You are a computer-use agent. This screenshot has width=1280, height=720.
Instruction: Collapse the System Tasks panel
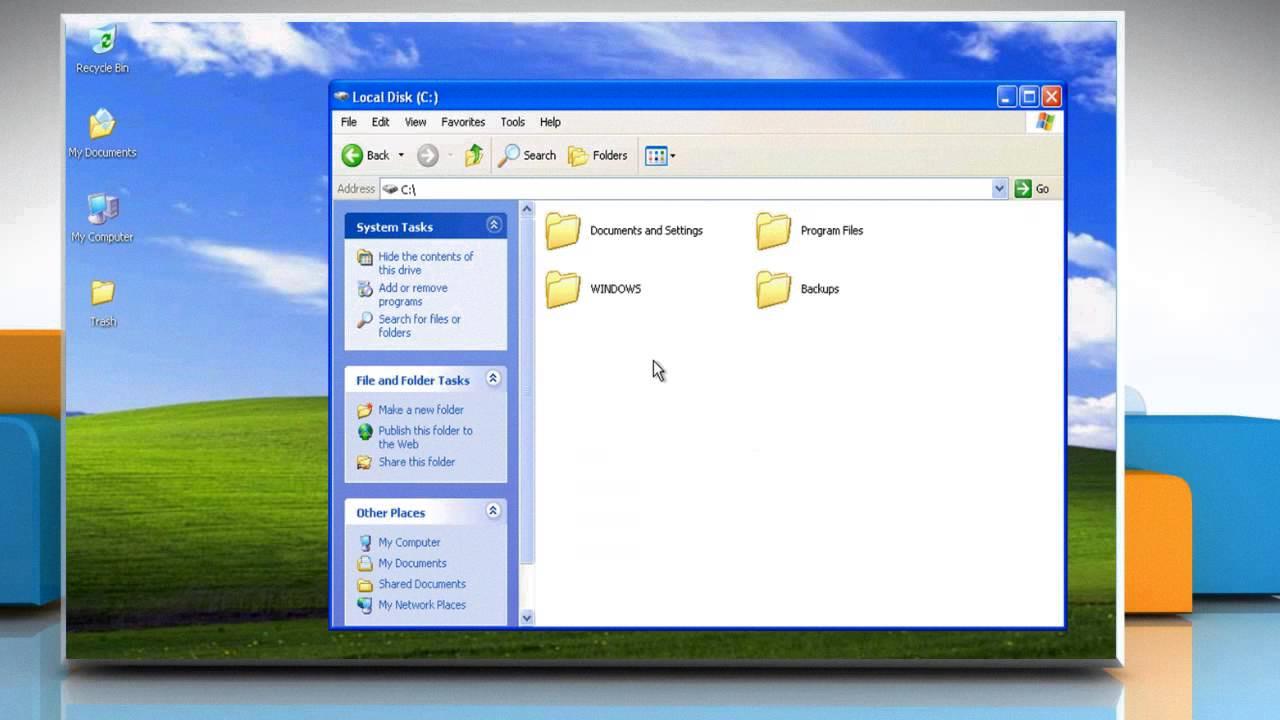493,226
